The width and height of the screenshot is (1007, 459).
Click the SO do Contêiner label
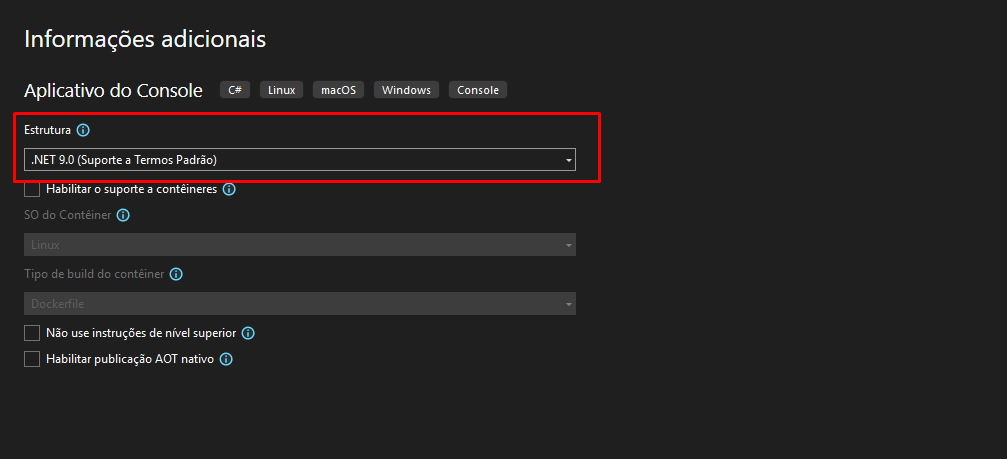coord(67,215)
